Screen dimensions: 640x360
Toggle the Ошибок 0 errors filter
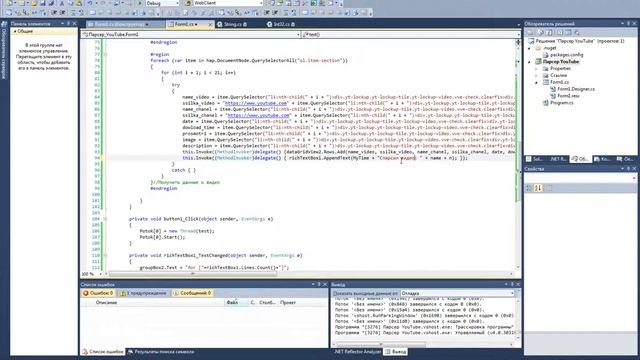click(98, 293)
